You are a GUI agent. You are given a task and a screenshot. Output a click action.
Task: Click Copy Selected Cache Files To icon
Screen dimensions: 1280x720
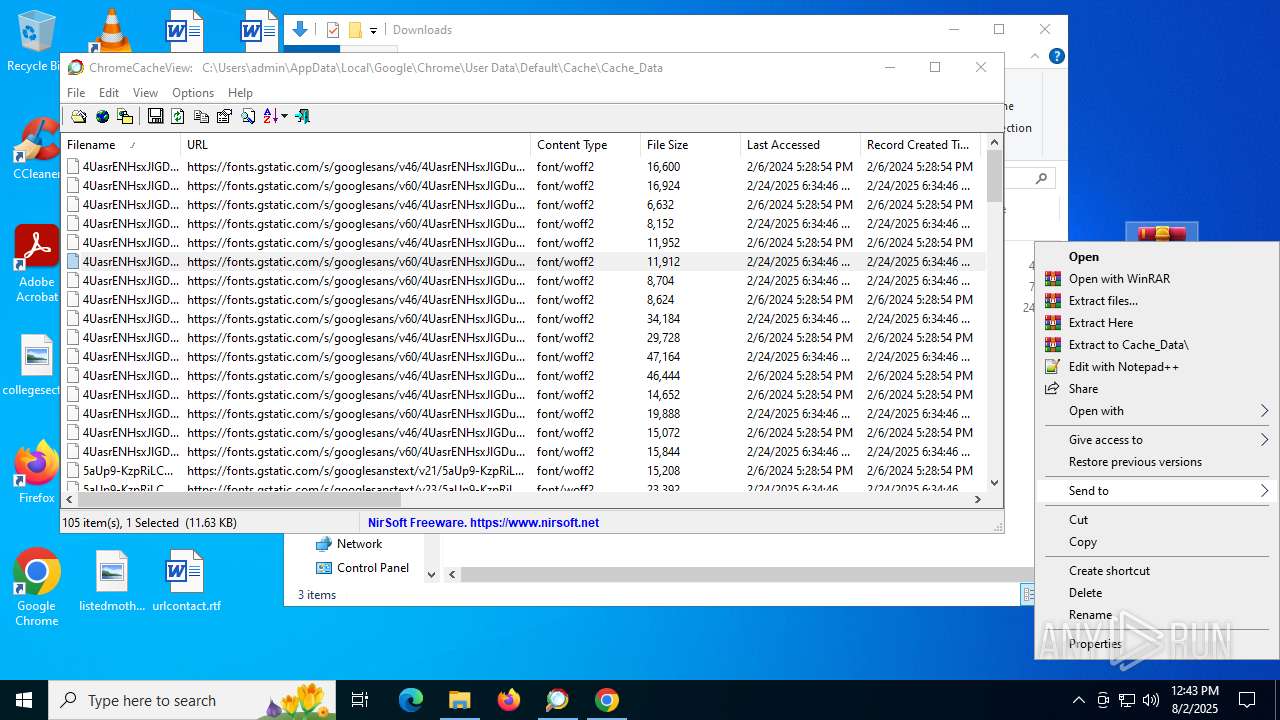(x=125, y=117)
